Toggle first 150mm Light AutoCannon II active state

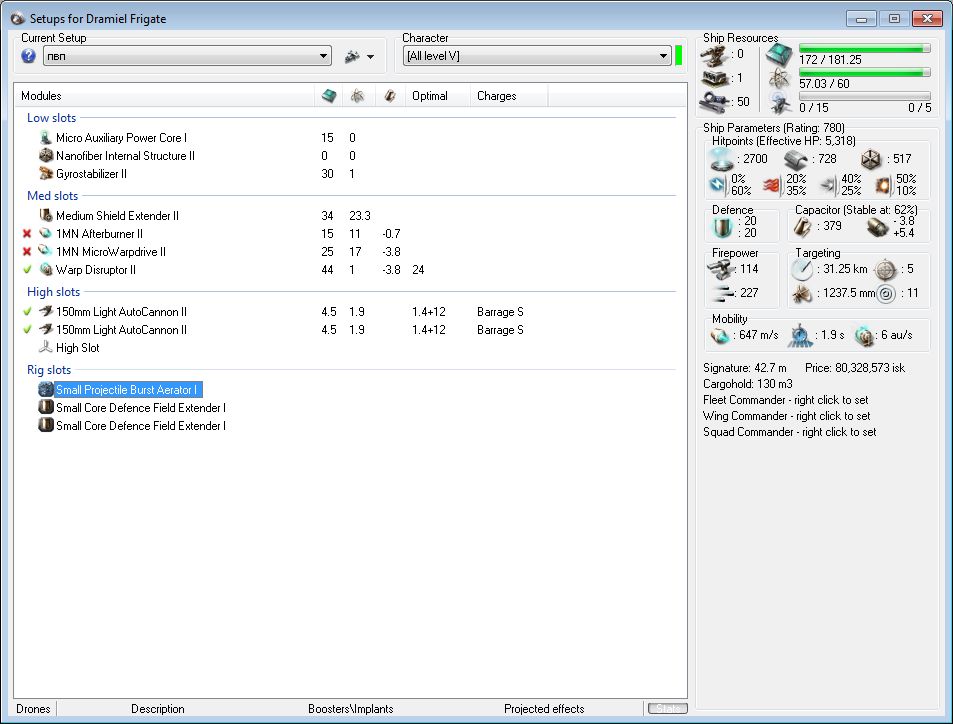(x=27, y=311)
